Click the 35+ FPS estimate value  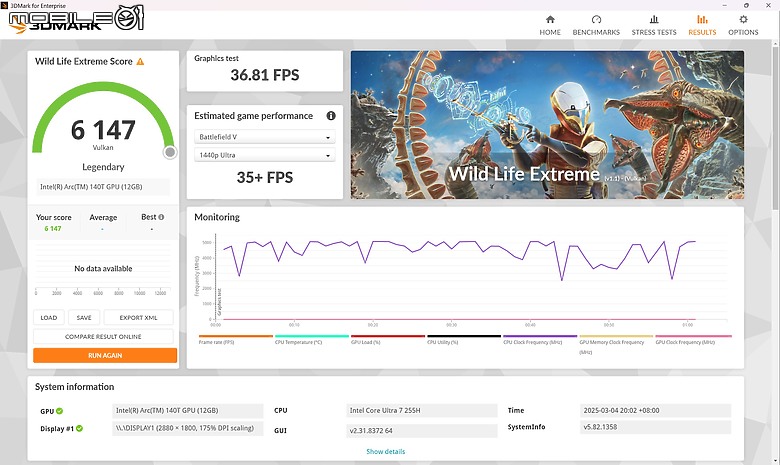(265, 178)
